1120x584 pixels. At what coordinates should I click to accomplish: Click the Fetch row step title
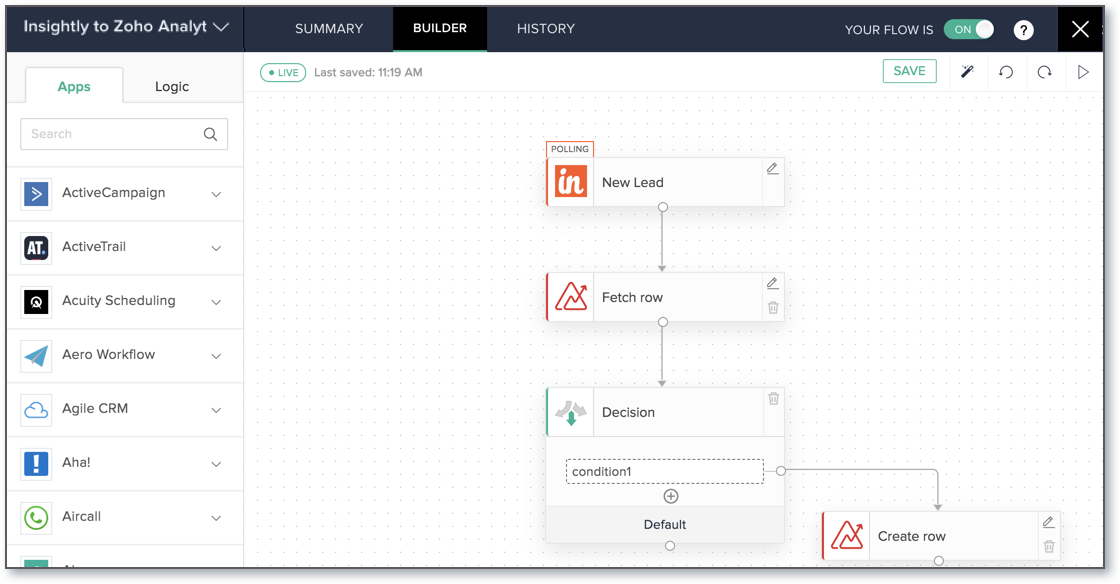tap(632, 297)
